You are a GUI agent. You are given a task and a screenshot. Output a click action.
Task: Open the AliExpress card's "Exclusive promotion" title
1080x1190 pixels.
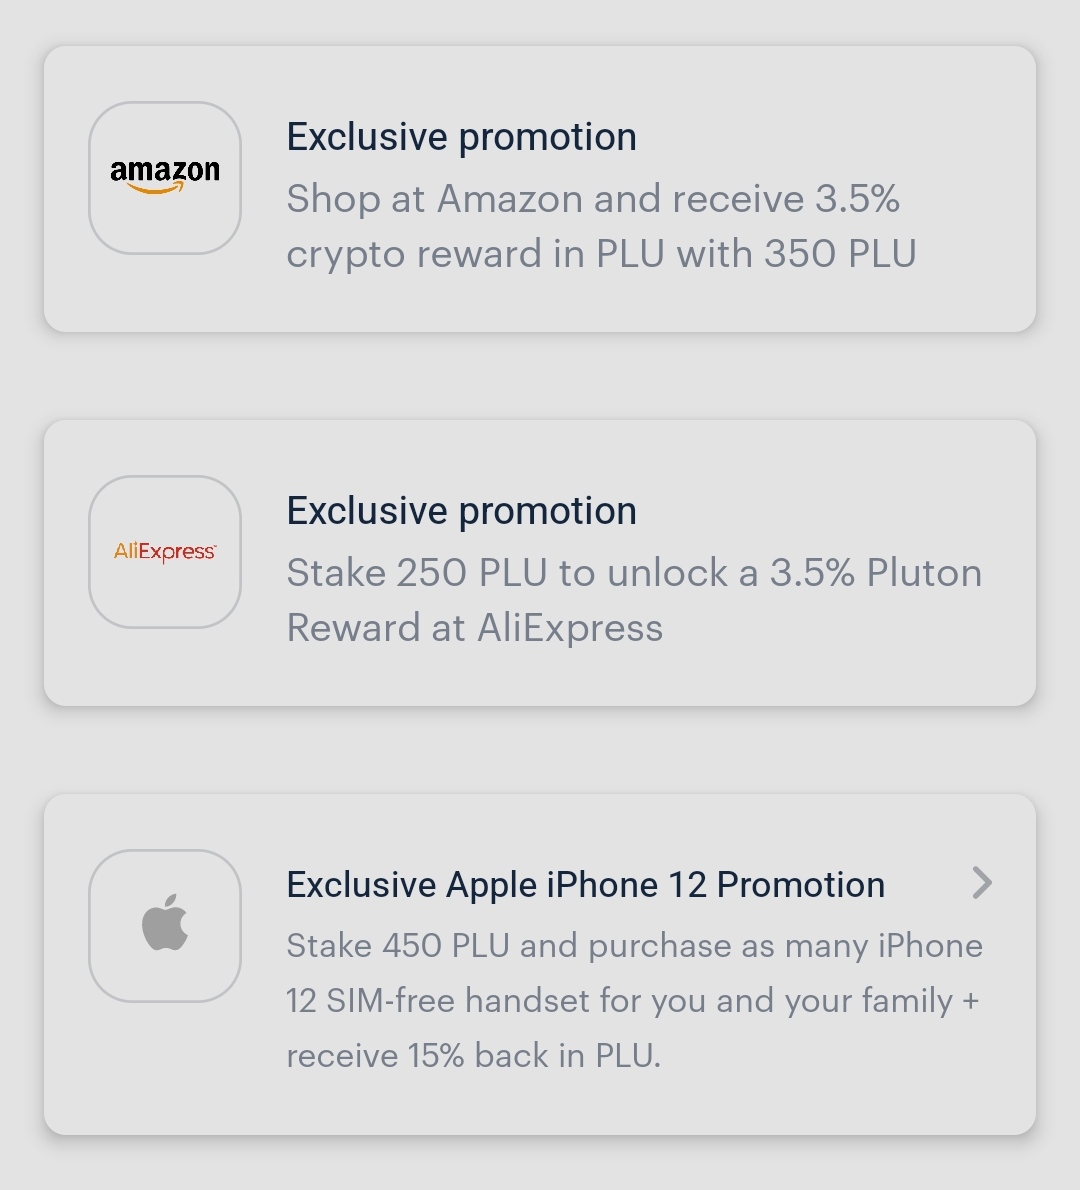[461, 511]
